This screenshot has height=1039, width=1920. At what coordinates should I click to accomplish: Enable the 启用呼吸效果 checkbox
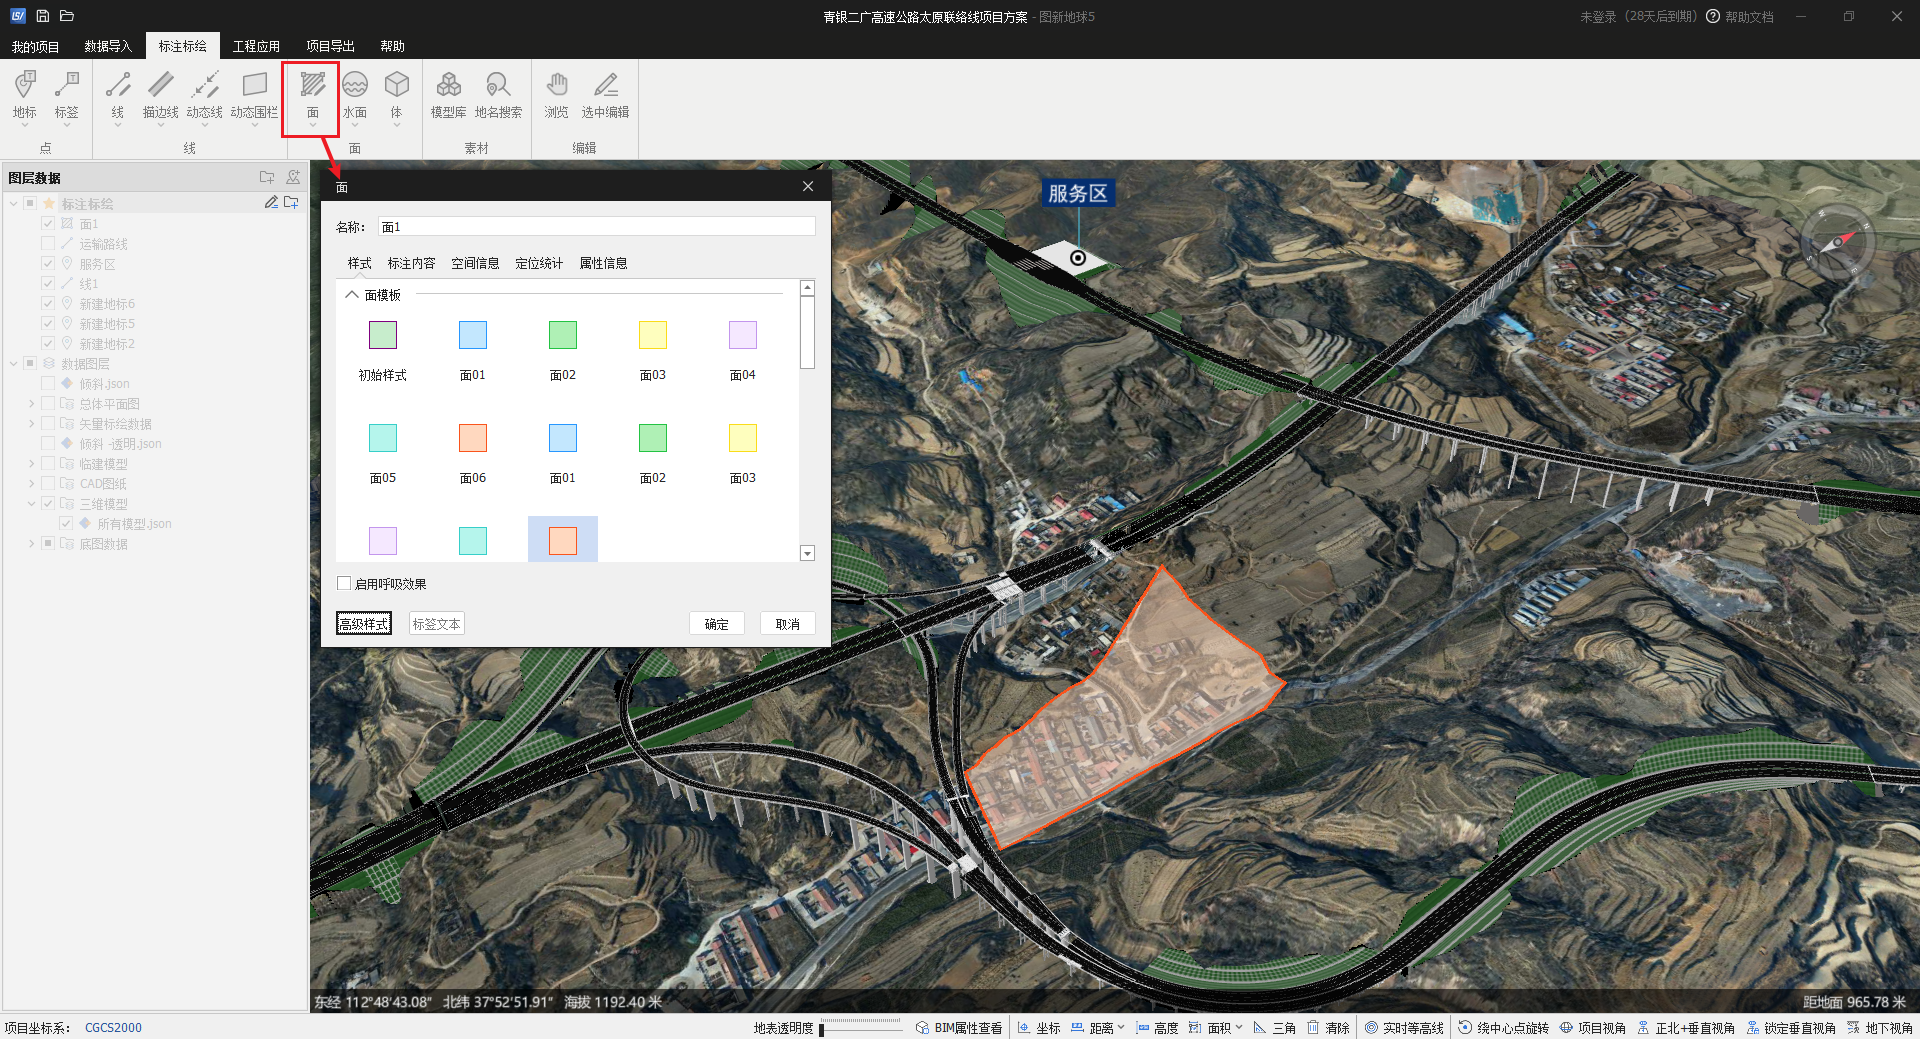[x=345, y=584]
